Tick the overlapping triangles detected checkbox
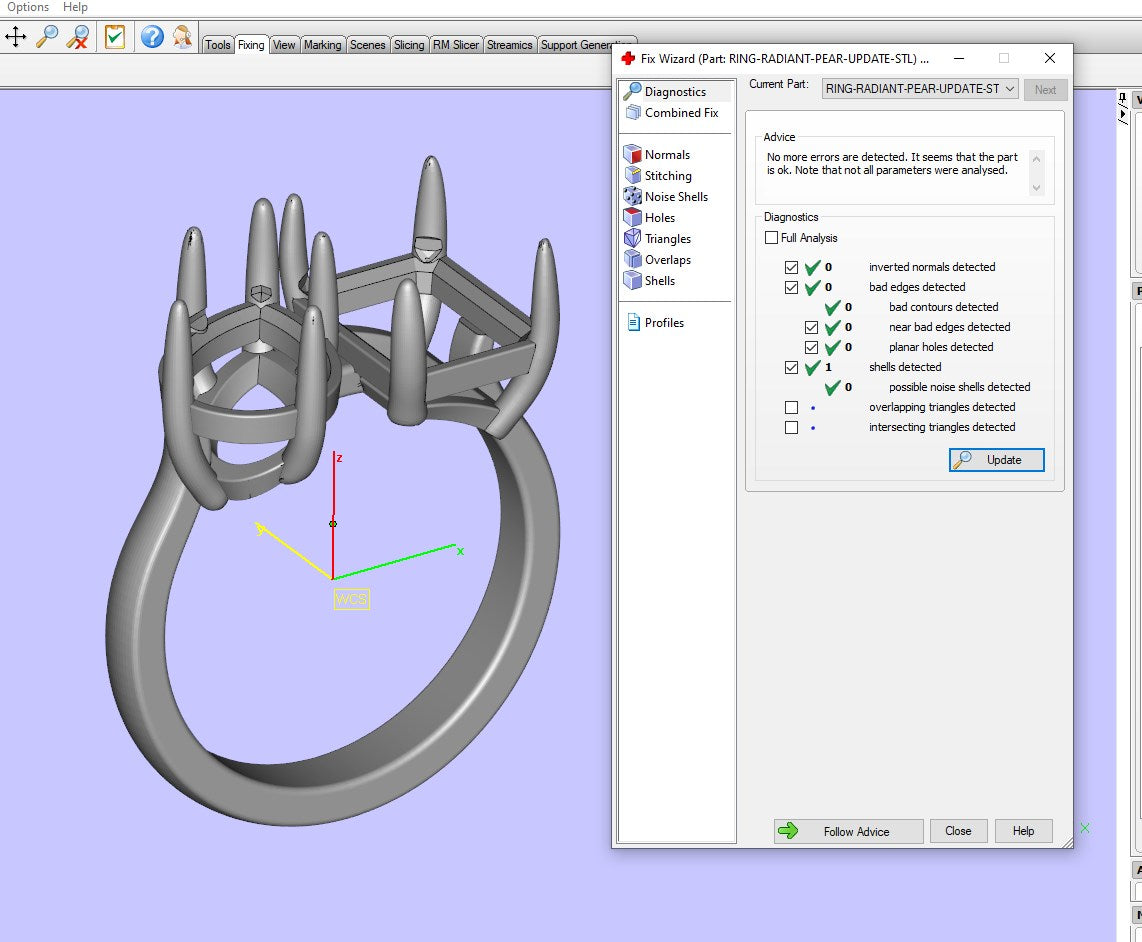 [792, 408]
